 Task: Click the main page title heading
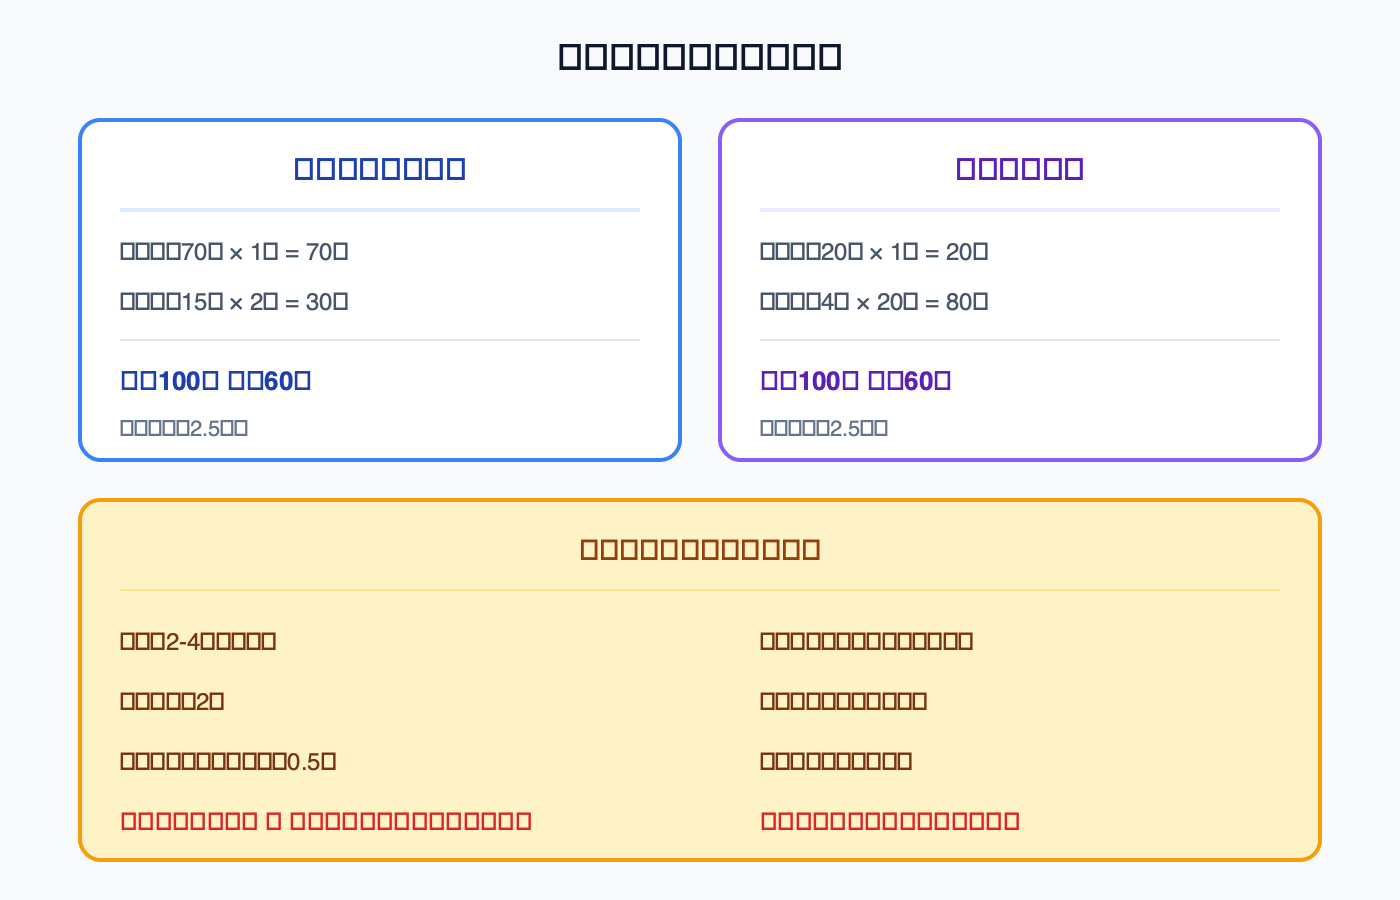click(x=700, y=56)
